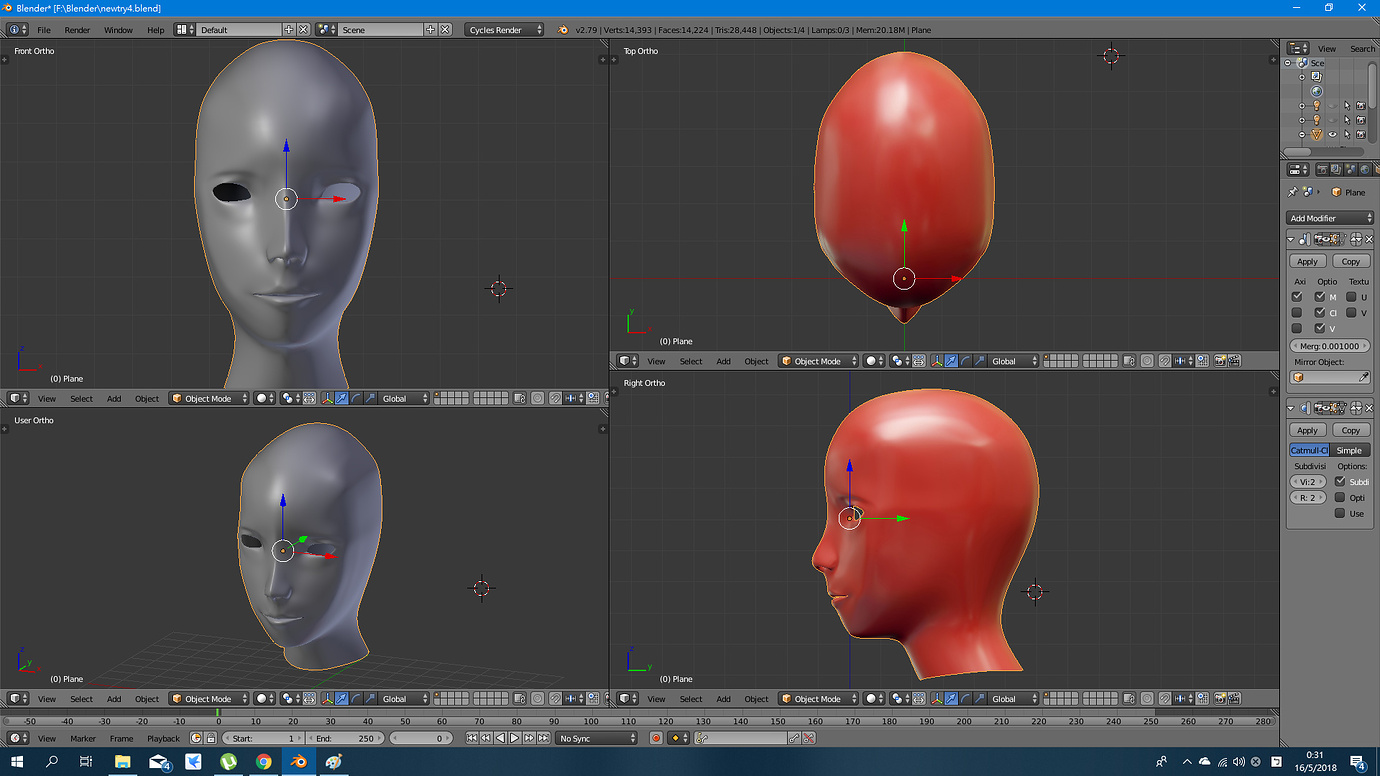Click Apply on the Mirror modifier
The width and height of the screenshot is (1380, 776).
(1307, 261)
